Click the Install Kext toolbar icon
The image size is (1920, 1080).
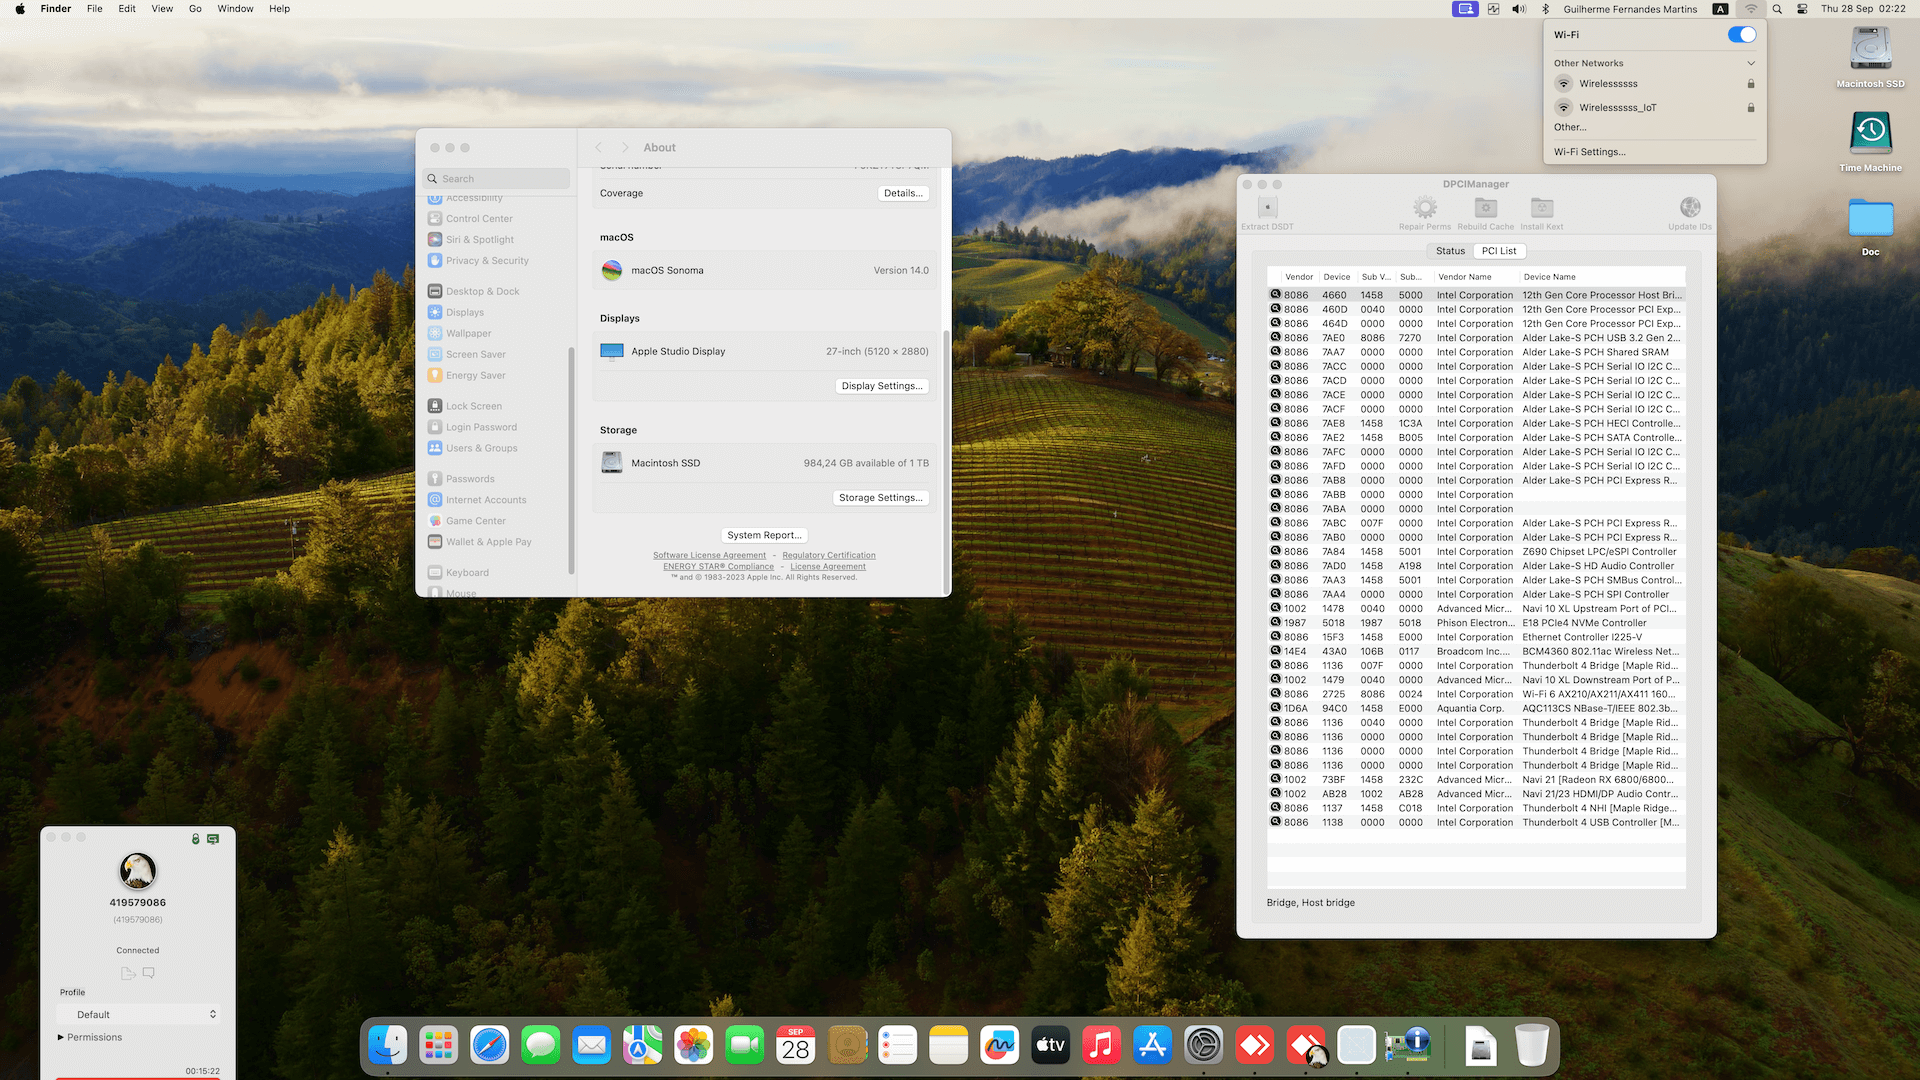coord(1541,208)
